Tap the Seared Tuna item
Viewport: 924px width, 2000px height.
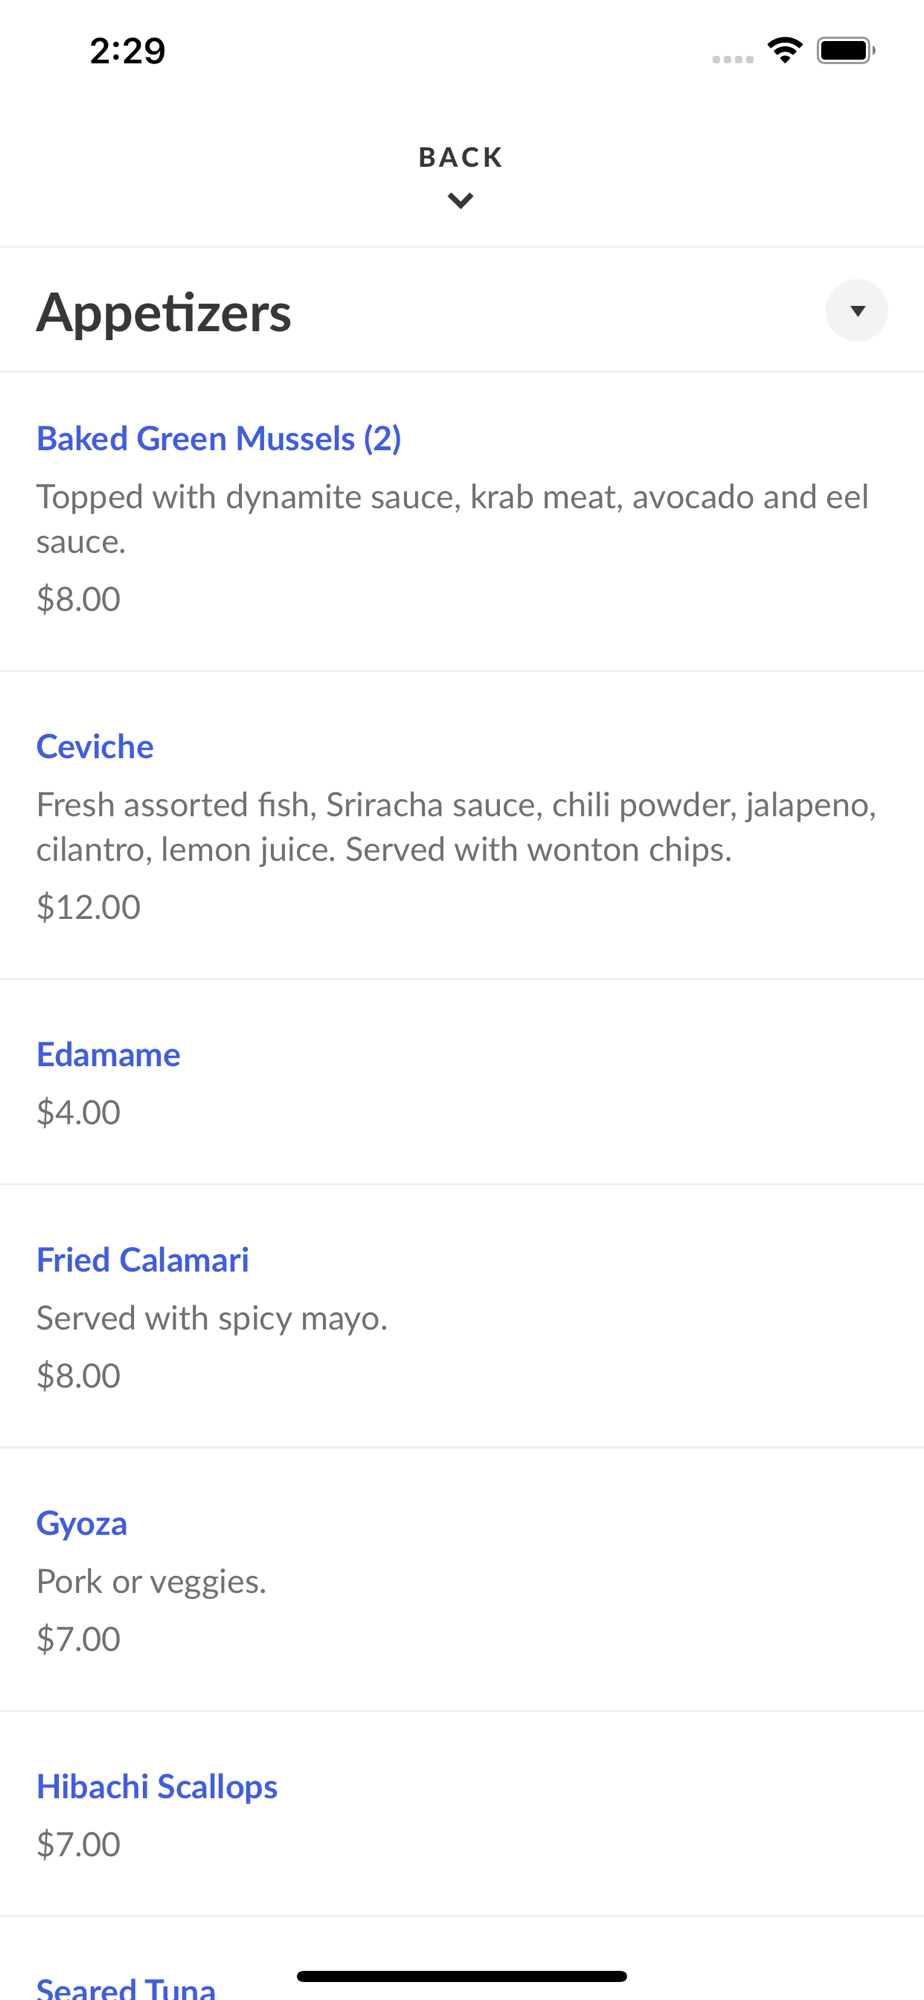126,1988
